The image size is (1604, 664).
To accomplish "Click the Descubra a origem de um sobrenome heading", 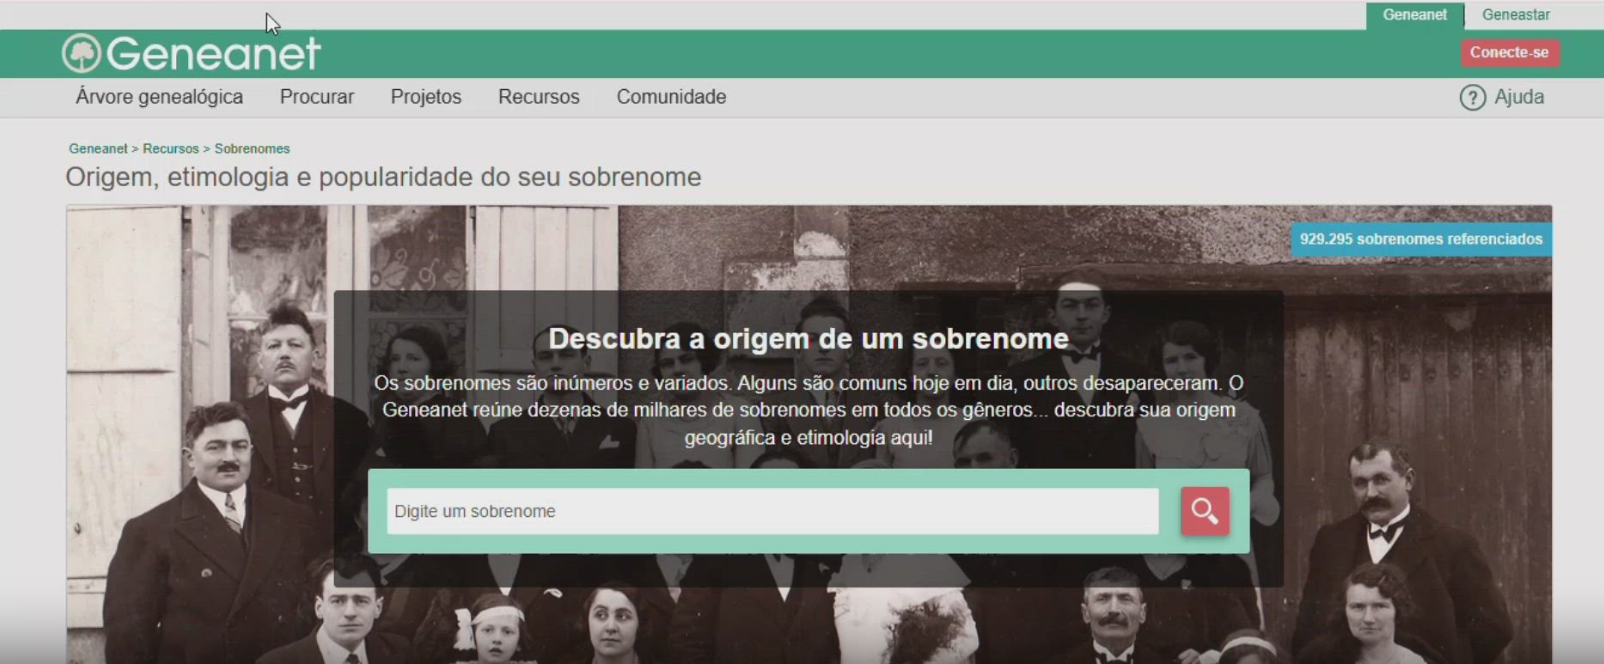I will point(808,339).
